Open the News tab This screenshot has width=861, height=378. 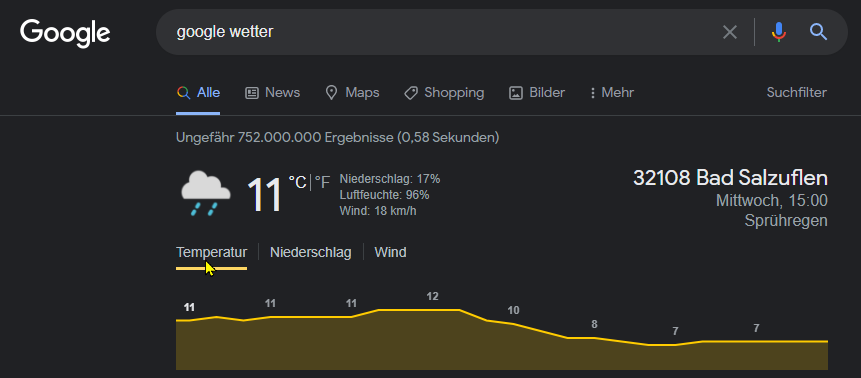point(272,93)
